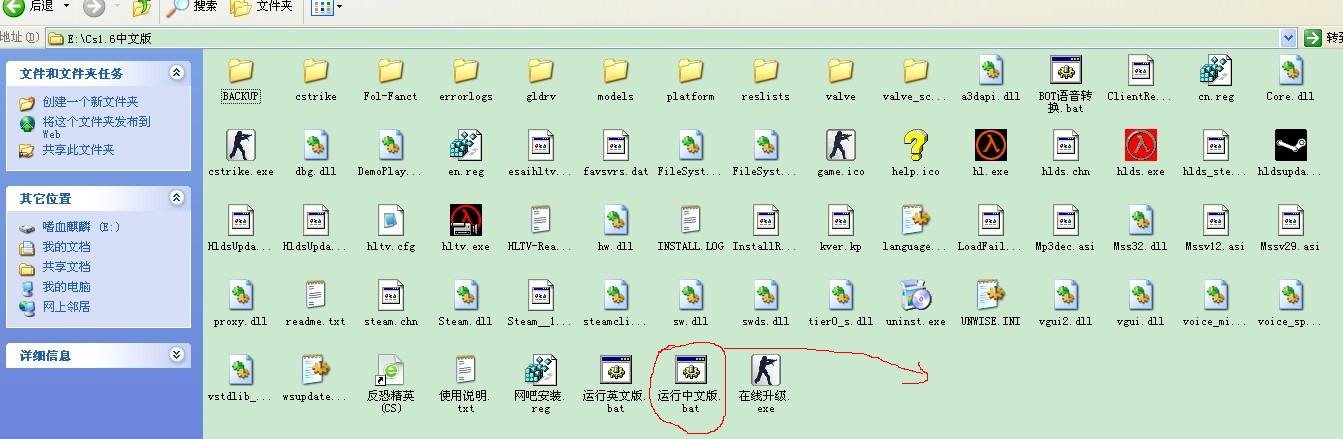Screen dimensions: 1343x439
Task: Open 我的电脑 link
Action: pos(66,287)
